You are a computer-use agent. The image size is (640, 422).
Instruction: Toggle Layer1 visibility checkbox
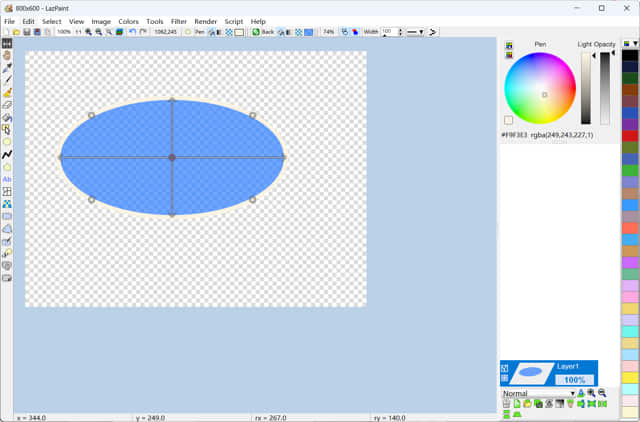coord(505,368)
